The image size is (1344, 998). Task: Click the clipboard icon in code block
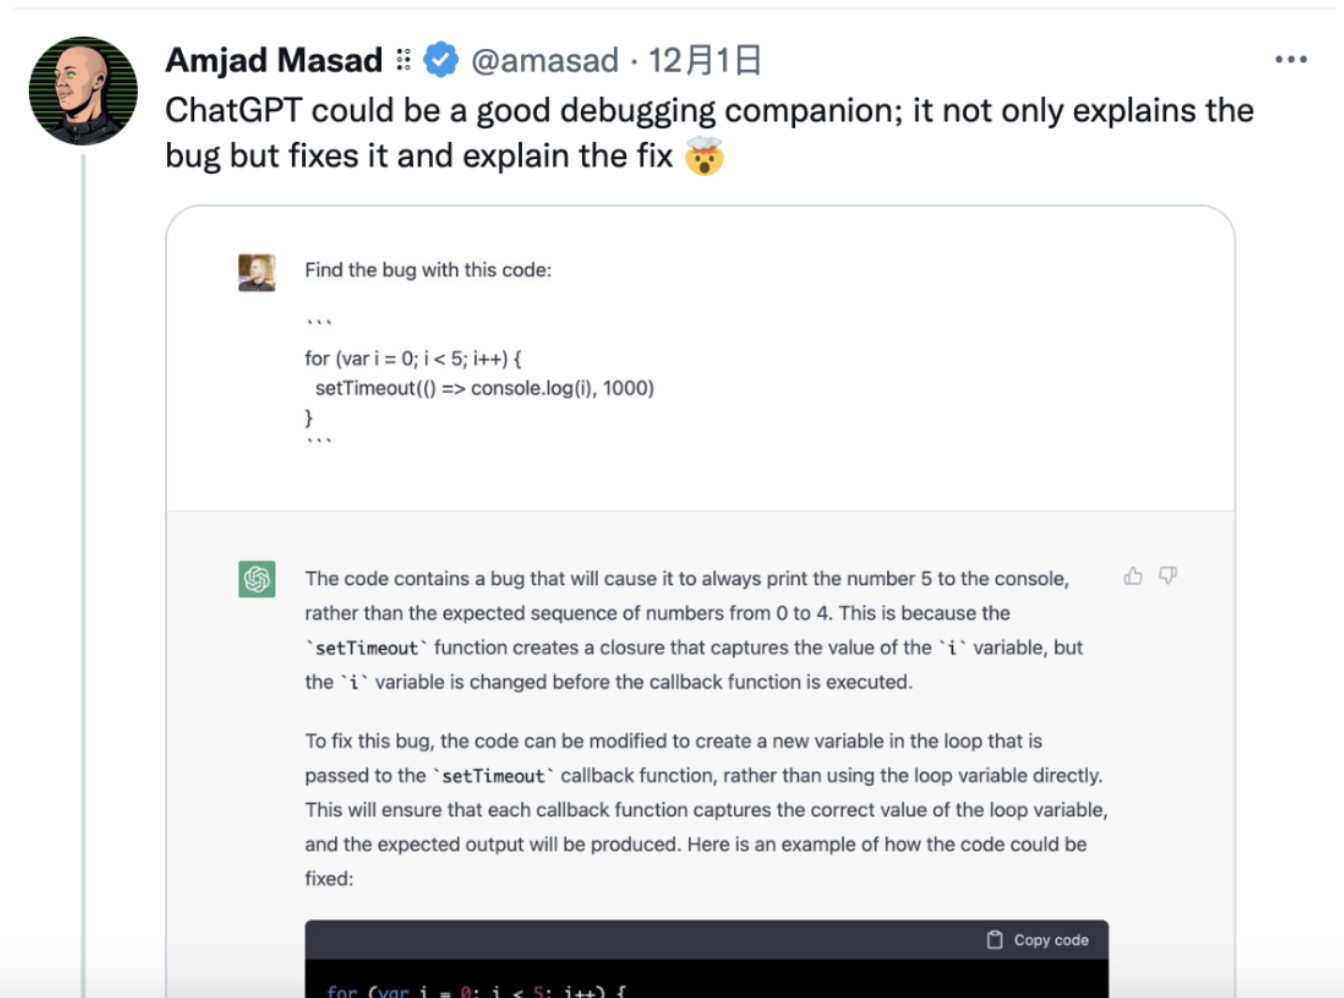(994, 940)
